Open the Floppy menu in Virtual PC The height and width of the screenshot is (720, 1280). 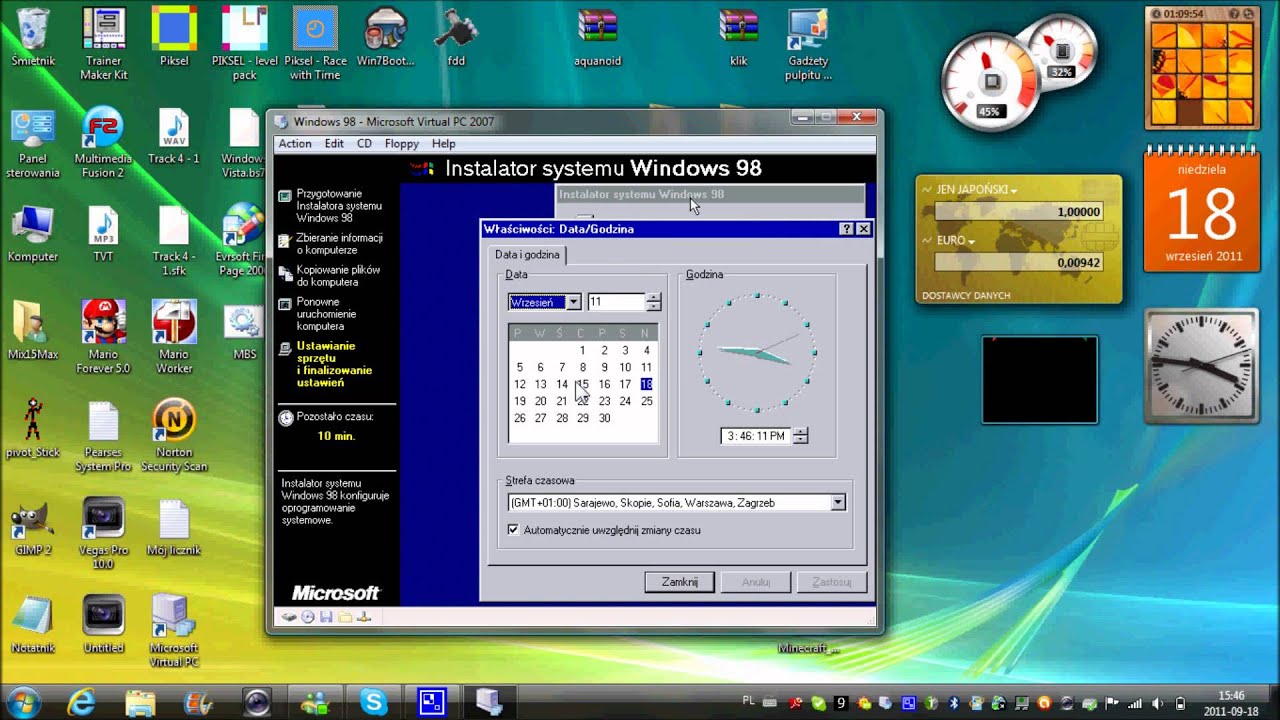402,144
